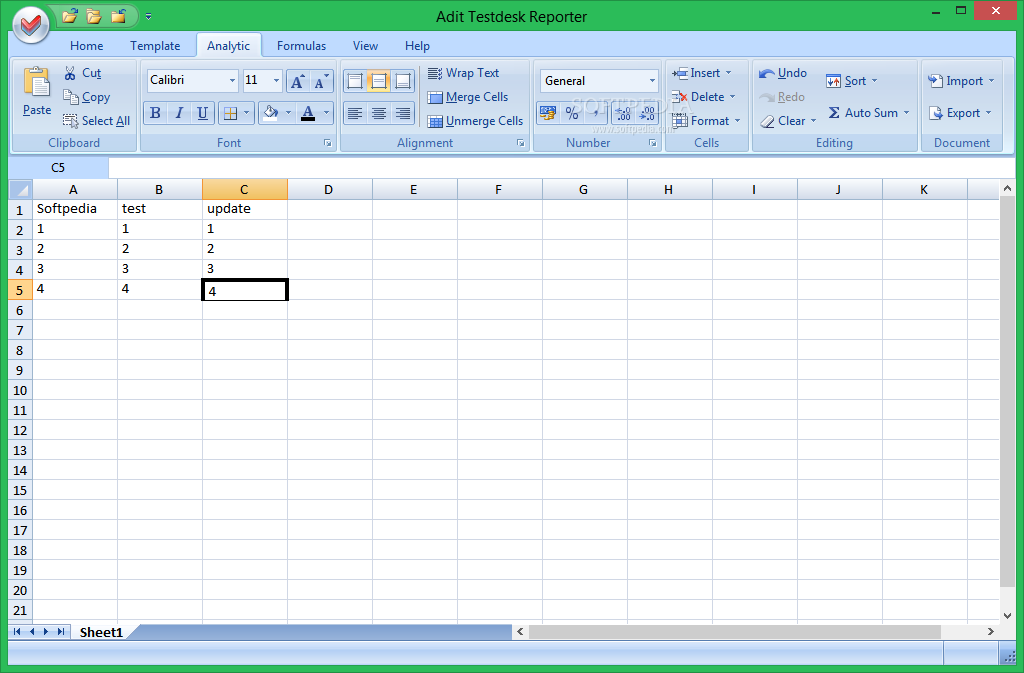This screenshot has width=1024, height=673.
Task: Expand the font color dropdown arrow
Action: point(326,113)
